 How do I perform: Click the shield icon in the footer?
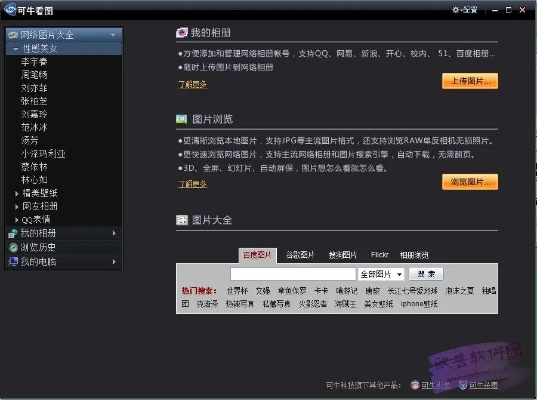(463, 385)
